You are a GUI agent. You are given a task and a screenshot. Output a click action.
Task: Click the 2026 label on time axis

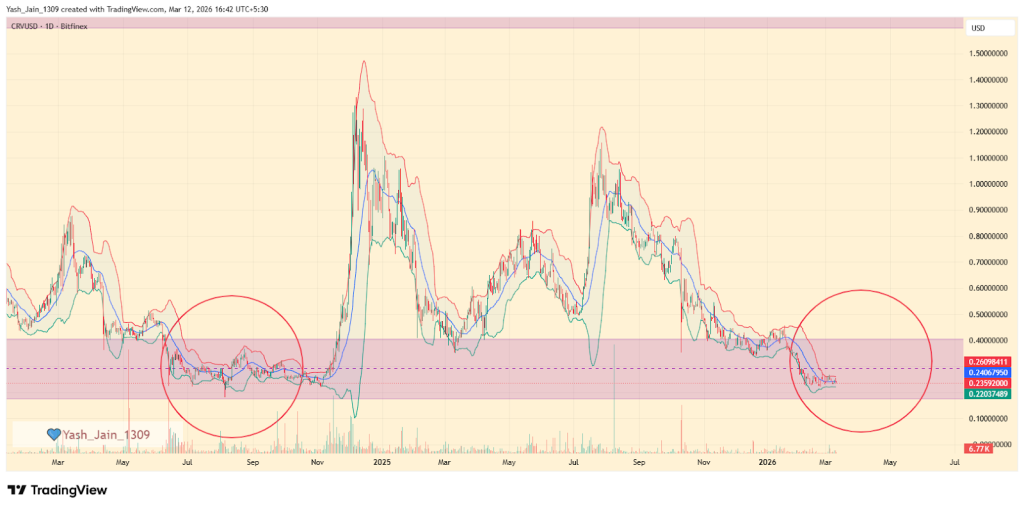(768, 463)
